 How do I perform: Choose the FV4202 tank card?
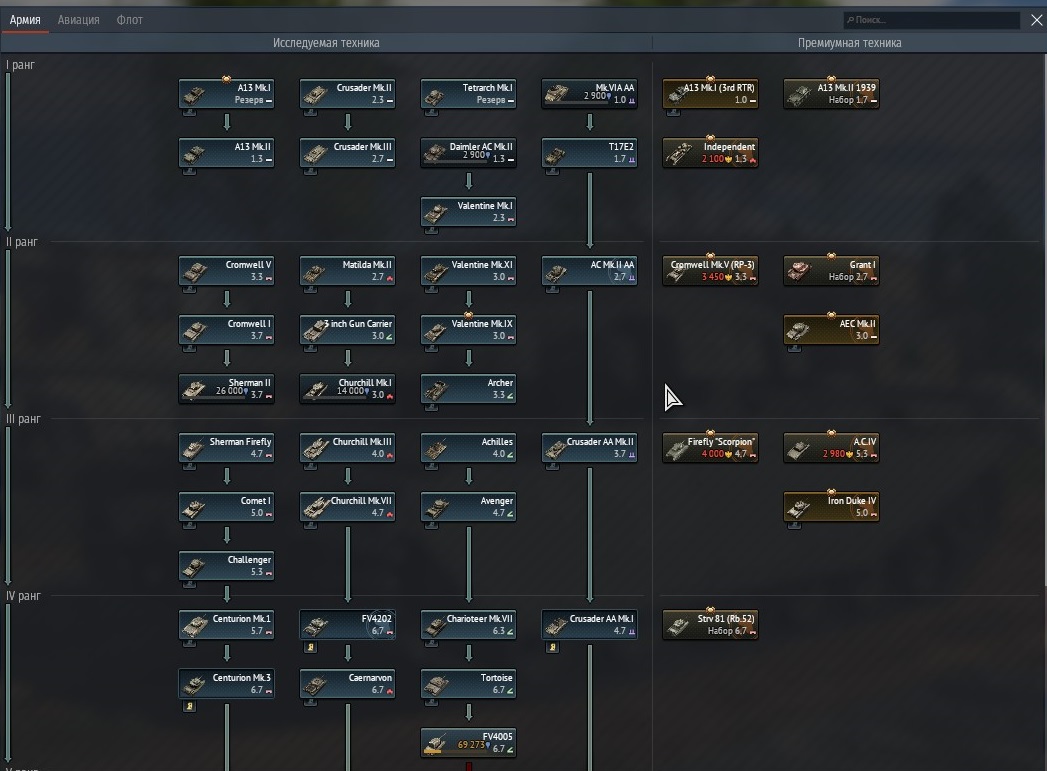click(x=347, y=625)
